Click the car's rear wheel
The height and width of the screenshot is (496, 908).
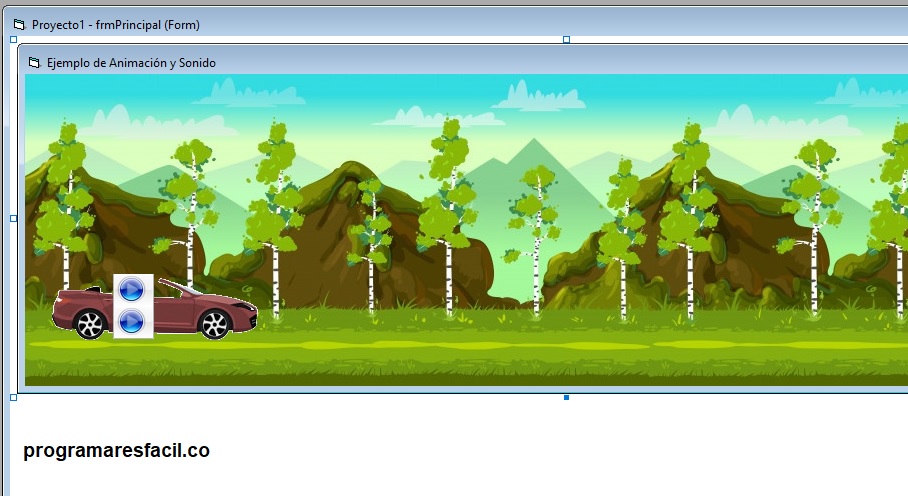(x=90, y=324)
